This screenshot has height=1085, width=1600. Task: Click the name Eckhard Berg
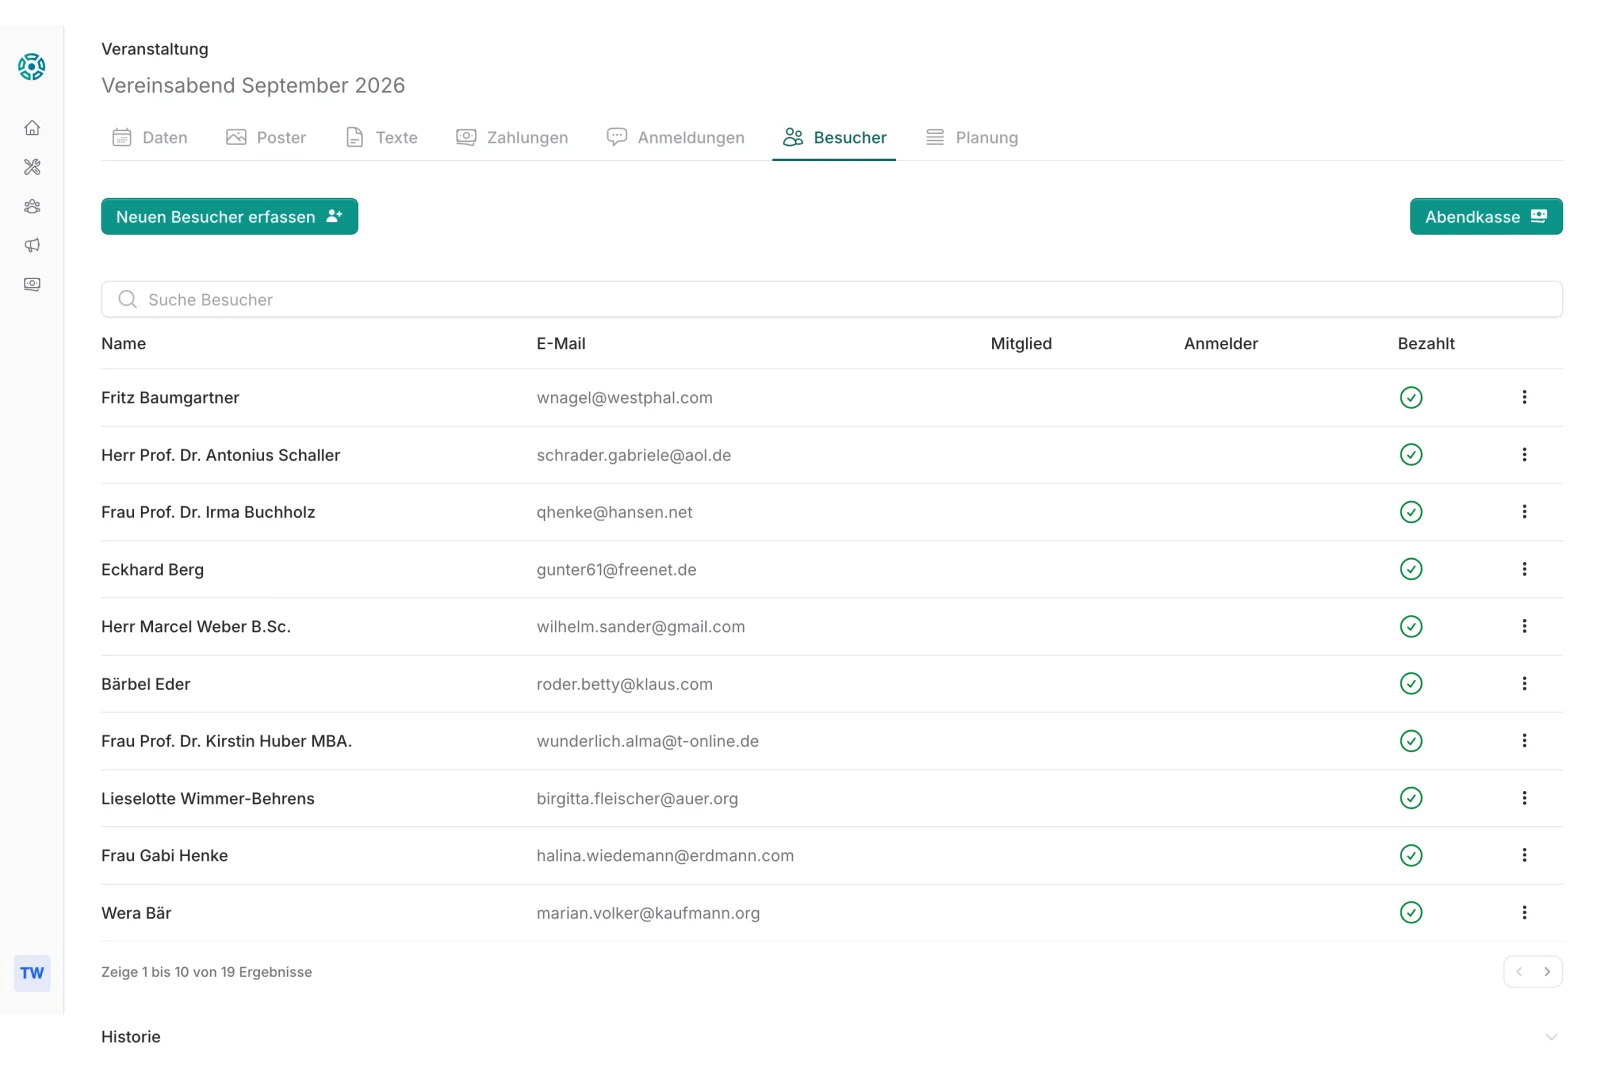pos(153,570)
